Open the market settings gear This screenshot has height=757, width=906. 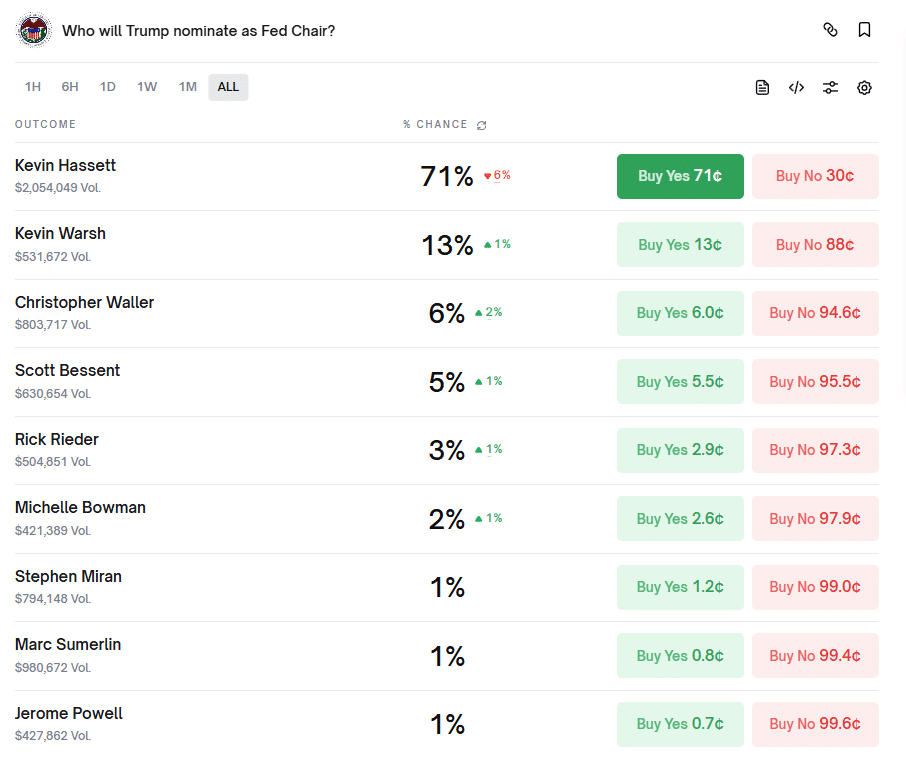coord(864,87)
